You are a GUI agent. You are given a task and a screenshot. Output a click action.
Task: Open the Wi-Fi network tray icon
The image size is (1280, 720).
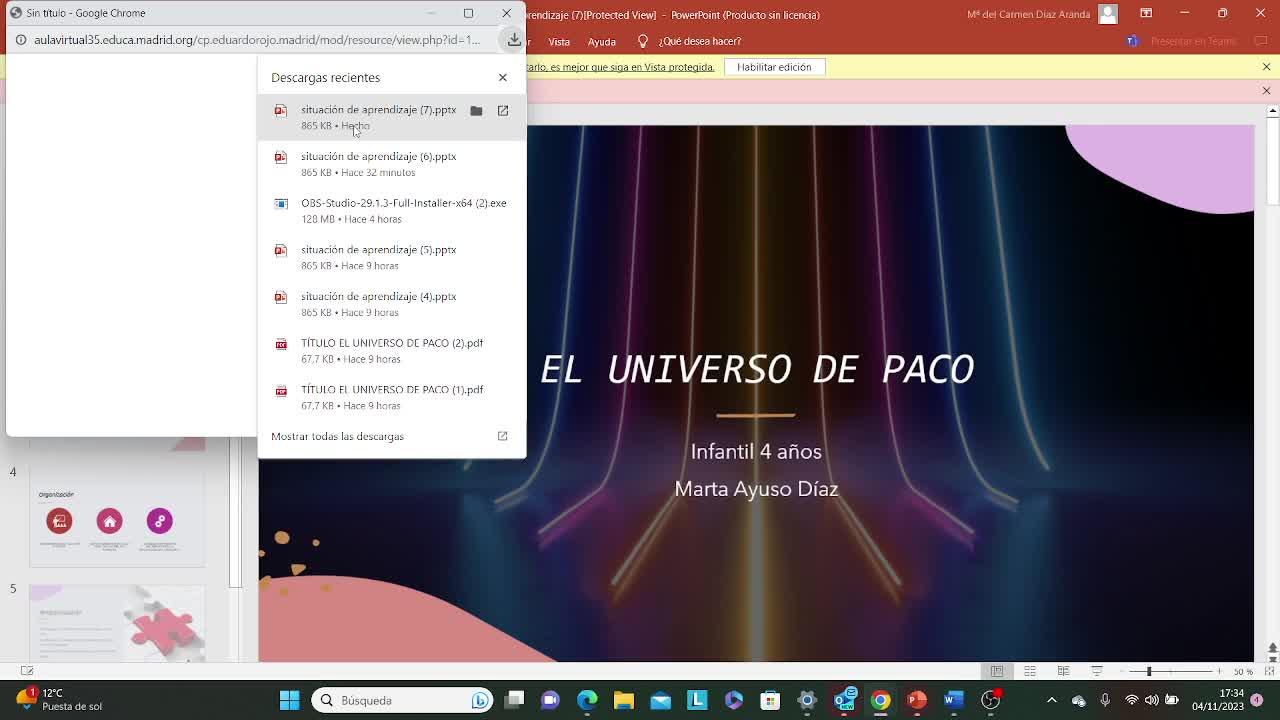coord(1132,700)
